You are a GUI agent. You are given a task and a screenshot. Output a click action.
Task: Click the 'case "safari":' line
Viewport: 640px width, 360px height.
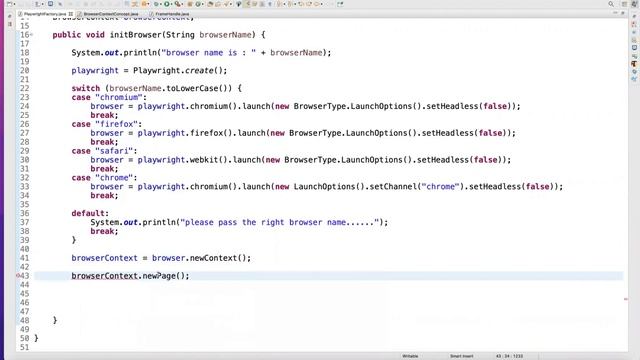pos(104,151)
